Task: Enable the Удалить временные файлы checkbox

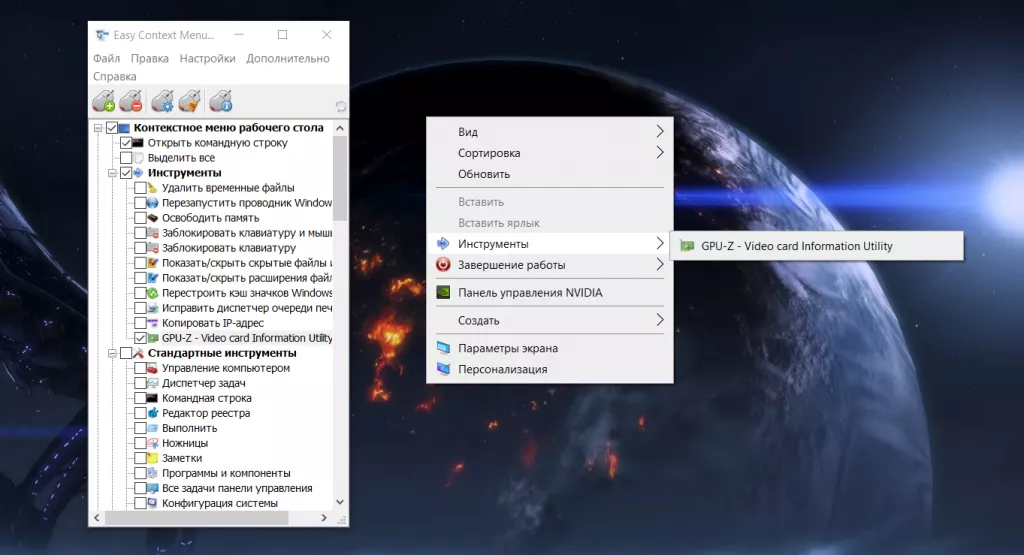Action: [140, 188]
